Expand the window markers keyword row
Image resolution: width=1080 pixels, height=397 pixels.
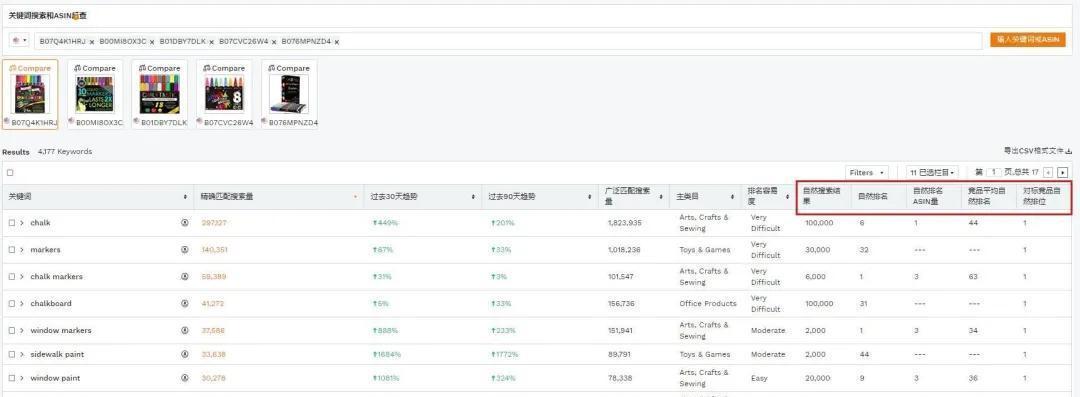[22, 330]
